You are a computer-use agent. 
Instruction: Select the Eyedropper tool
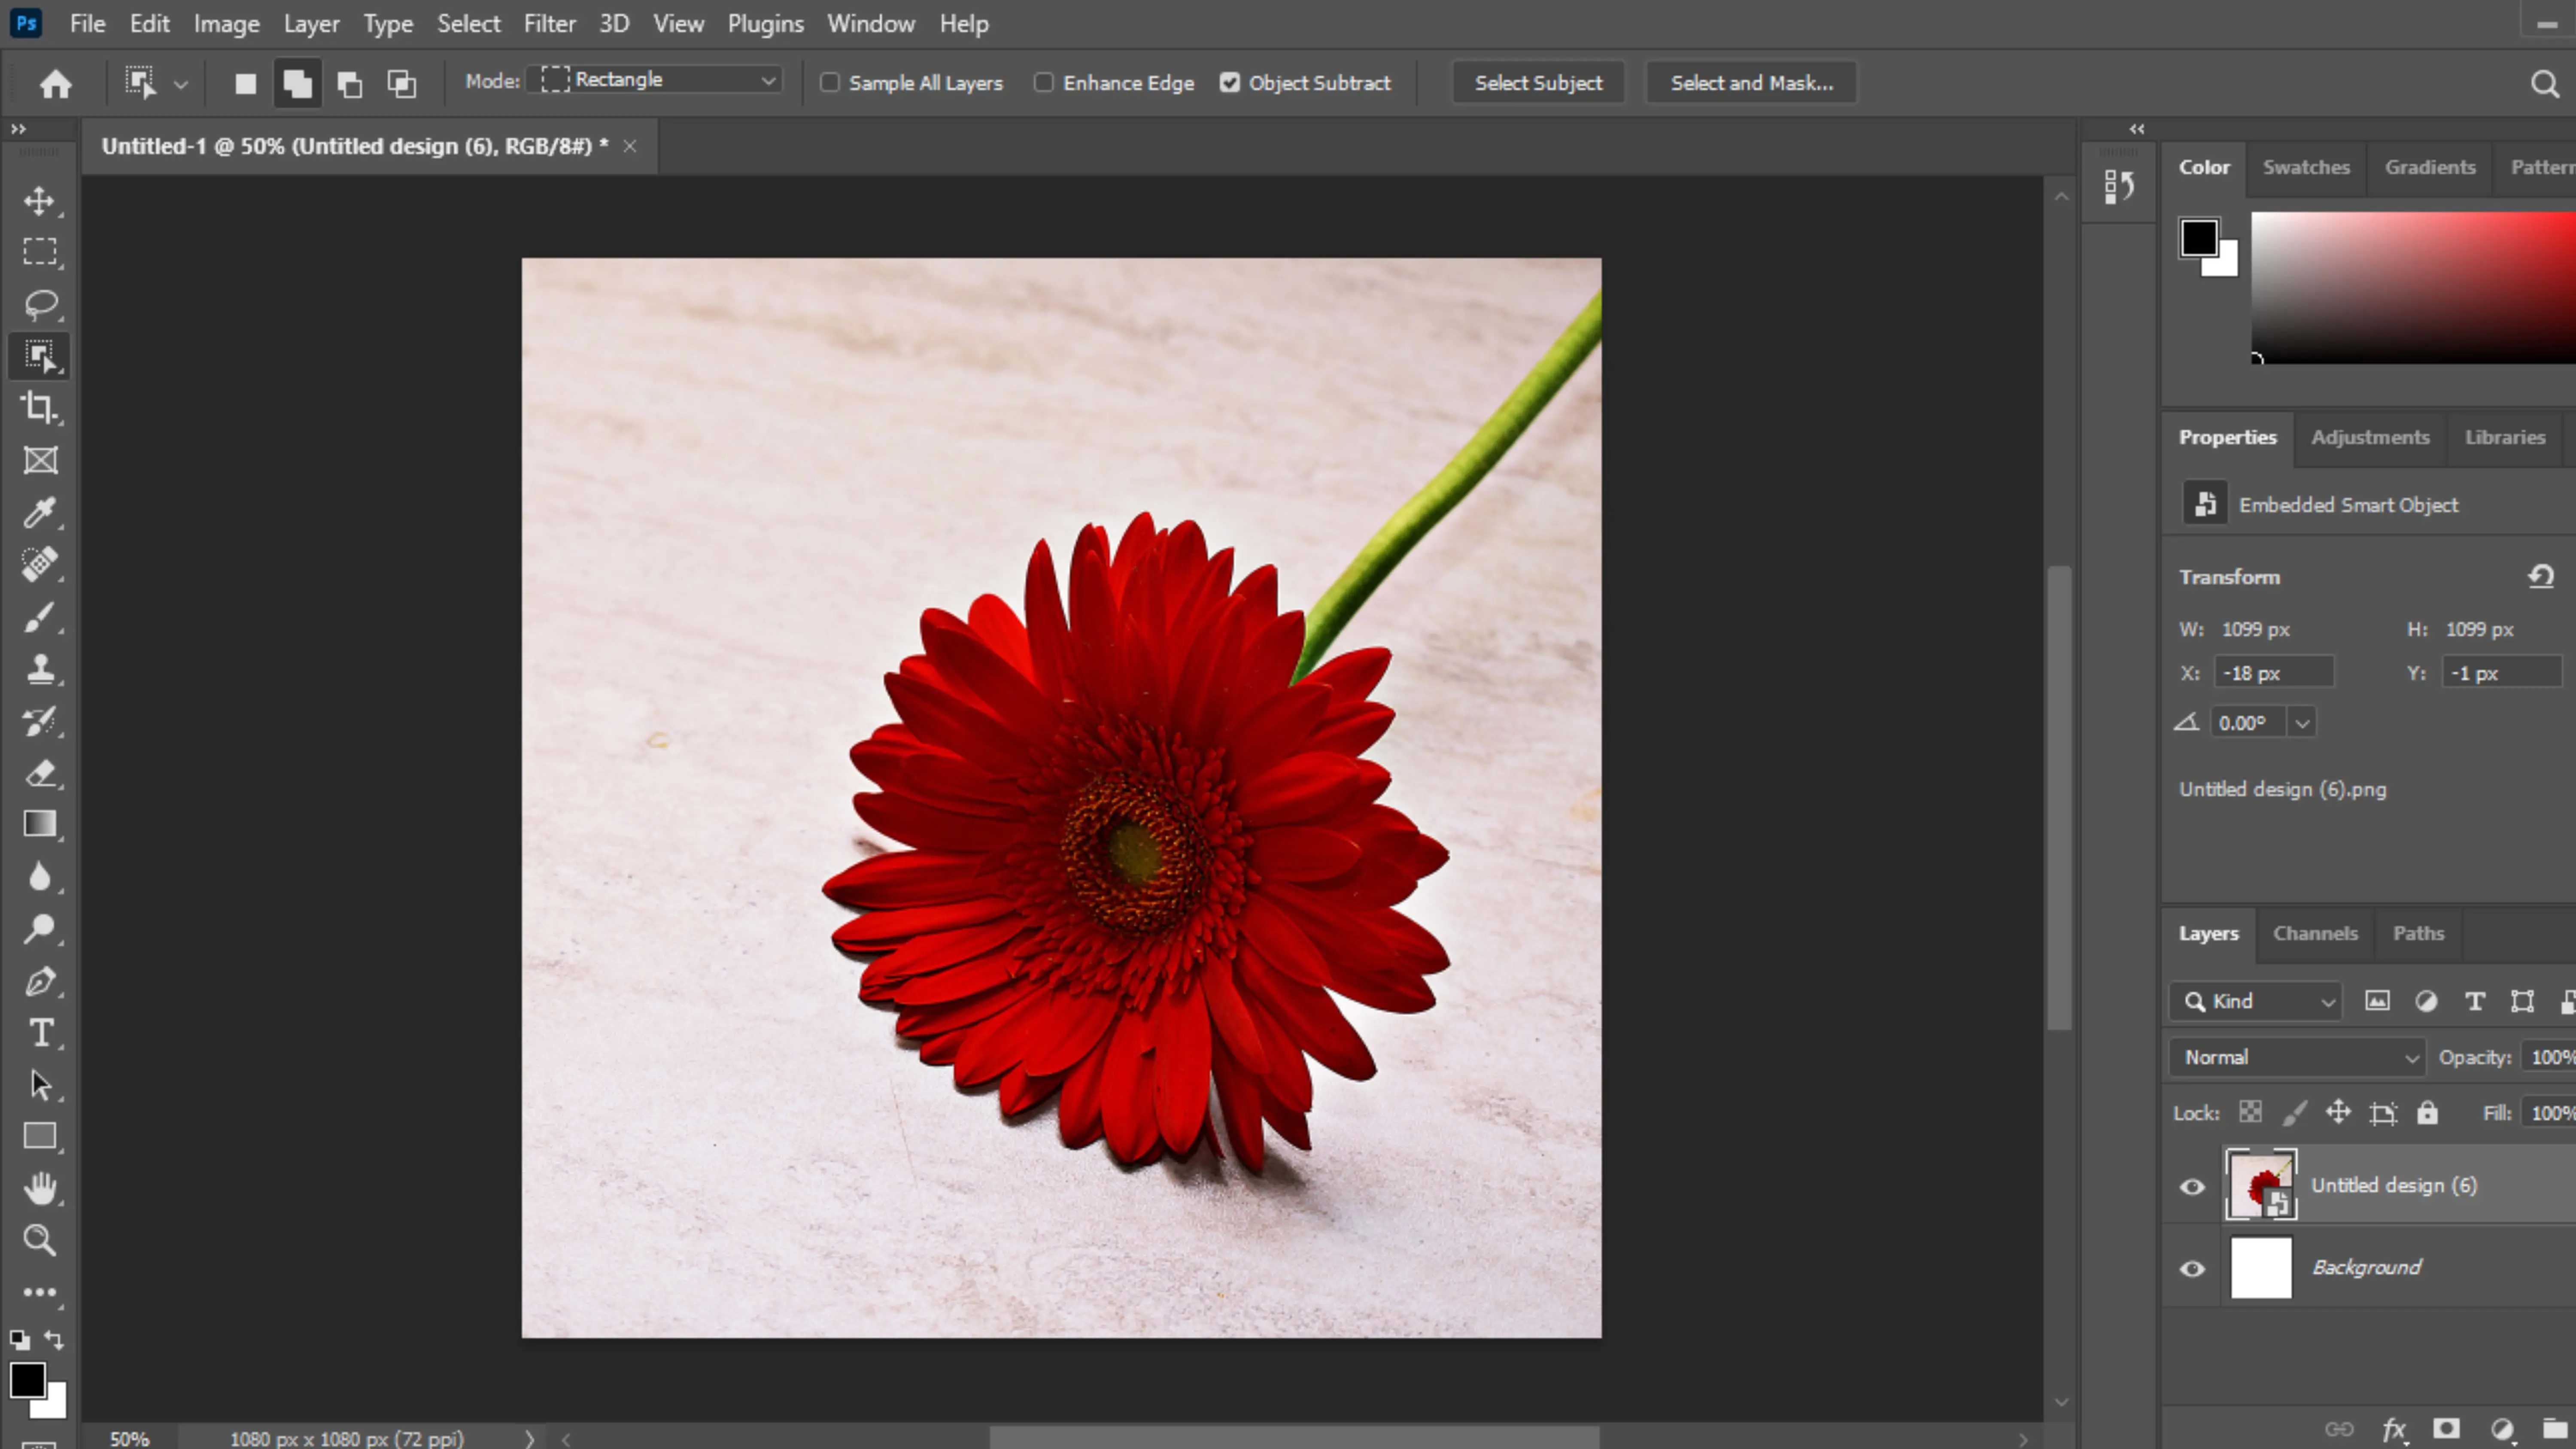pyautogui.click(x=40, y=512)
